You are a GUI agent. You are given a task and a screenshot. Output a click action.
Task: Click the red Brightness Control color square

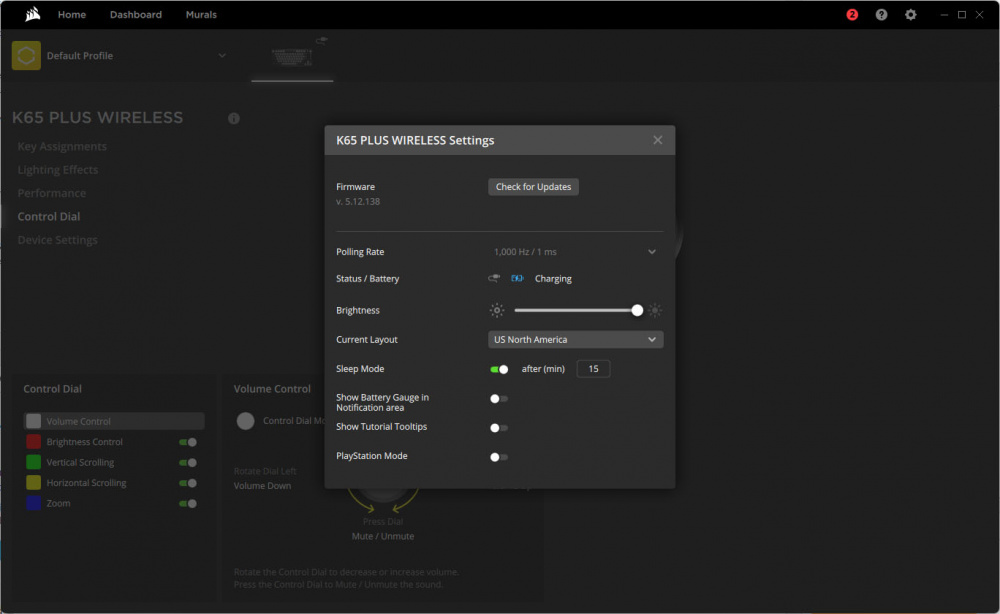(34, 441)
